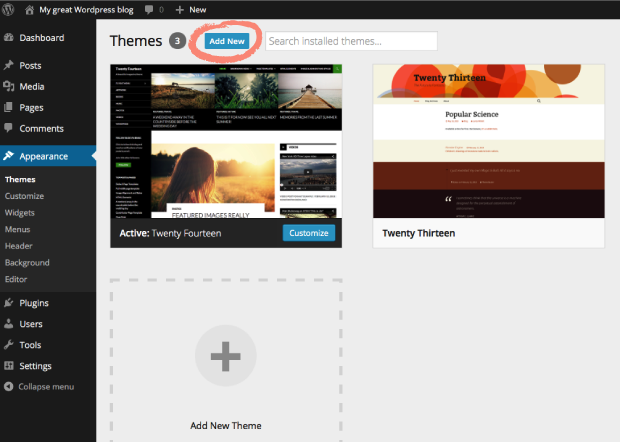Click the home icon beside site name
The height and width of the screenshot is (442, 620).
(29, 10)
